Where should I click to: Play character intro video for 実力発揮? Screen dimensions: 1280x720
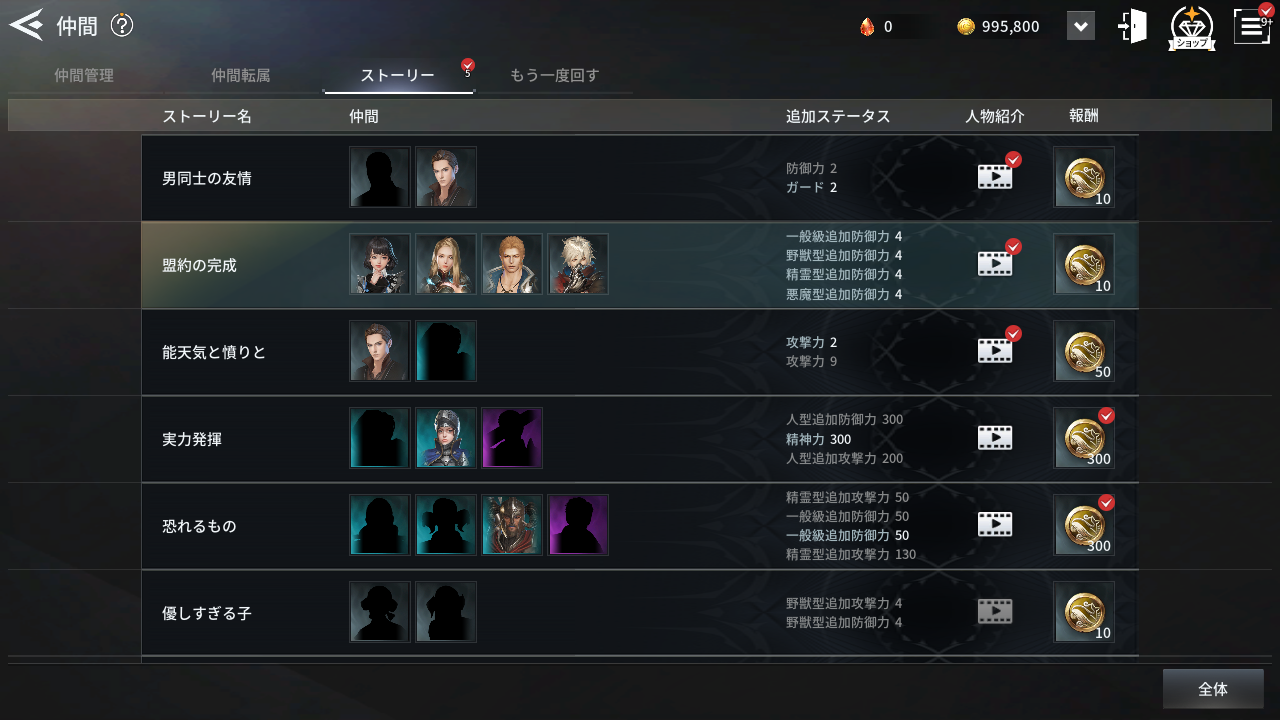pos(995,438)
